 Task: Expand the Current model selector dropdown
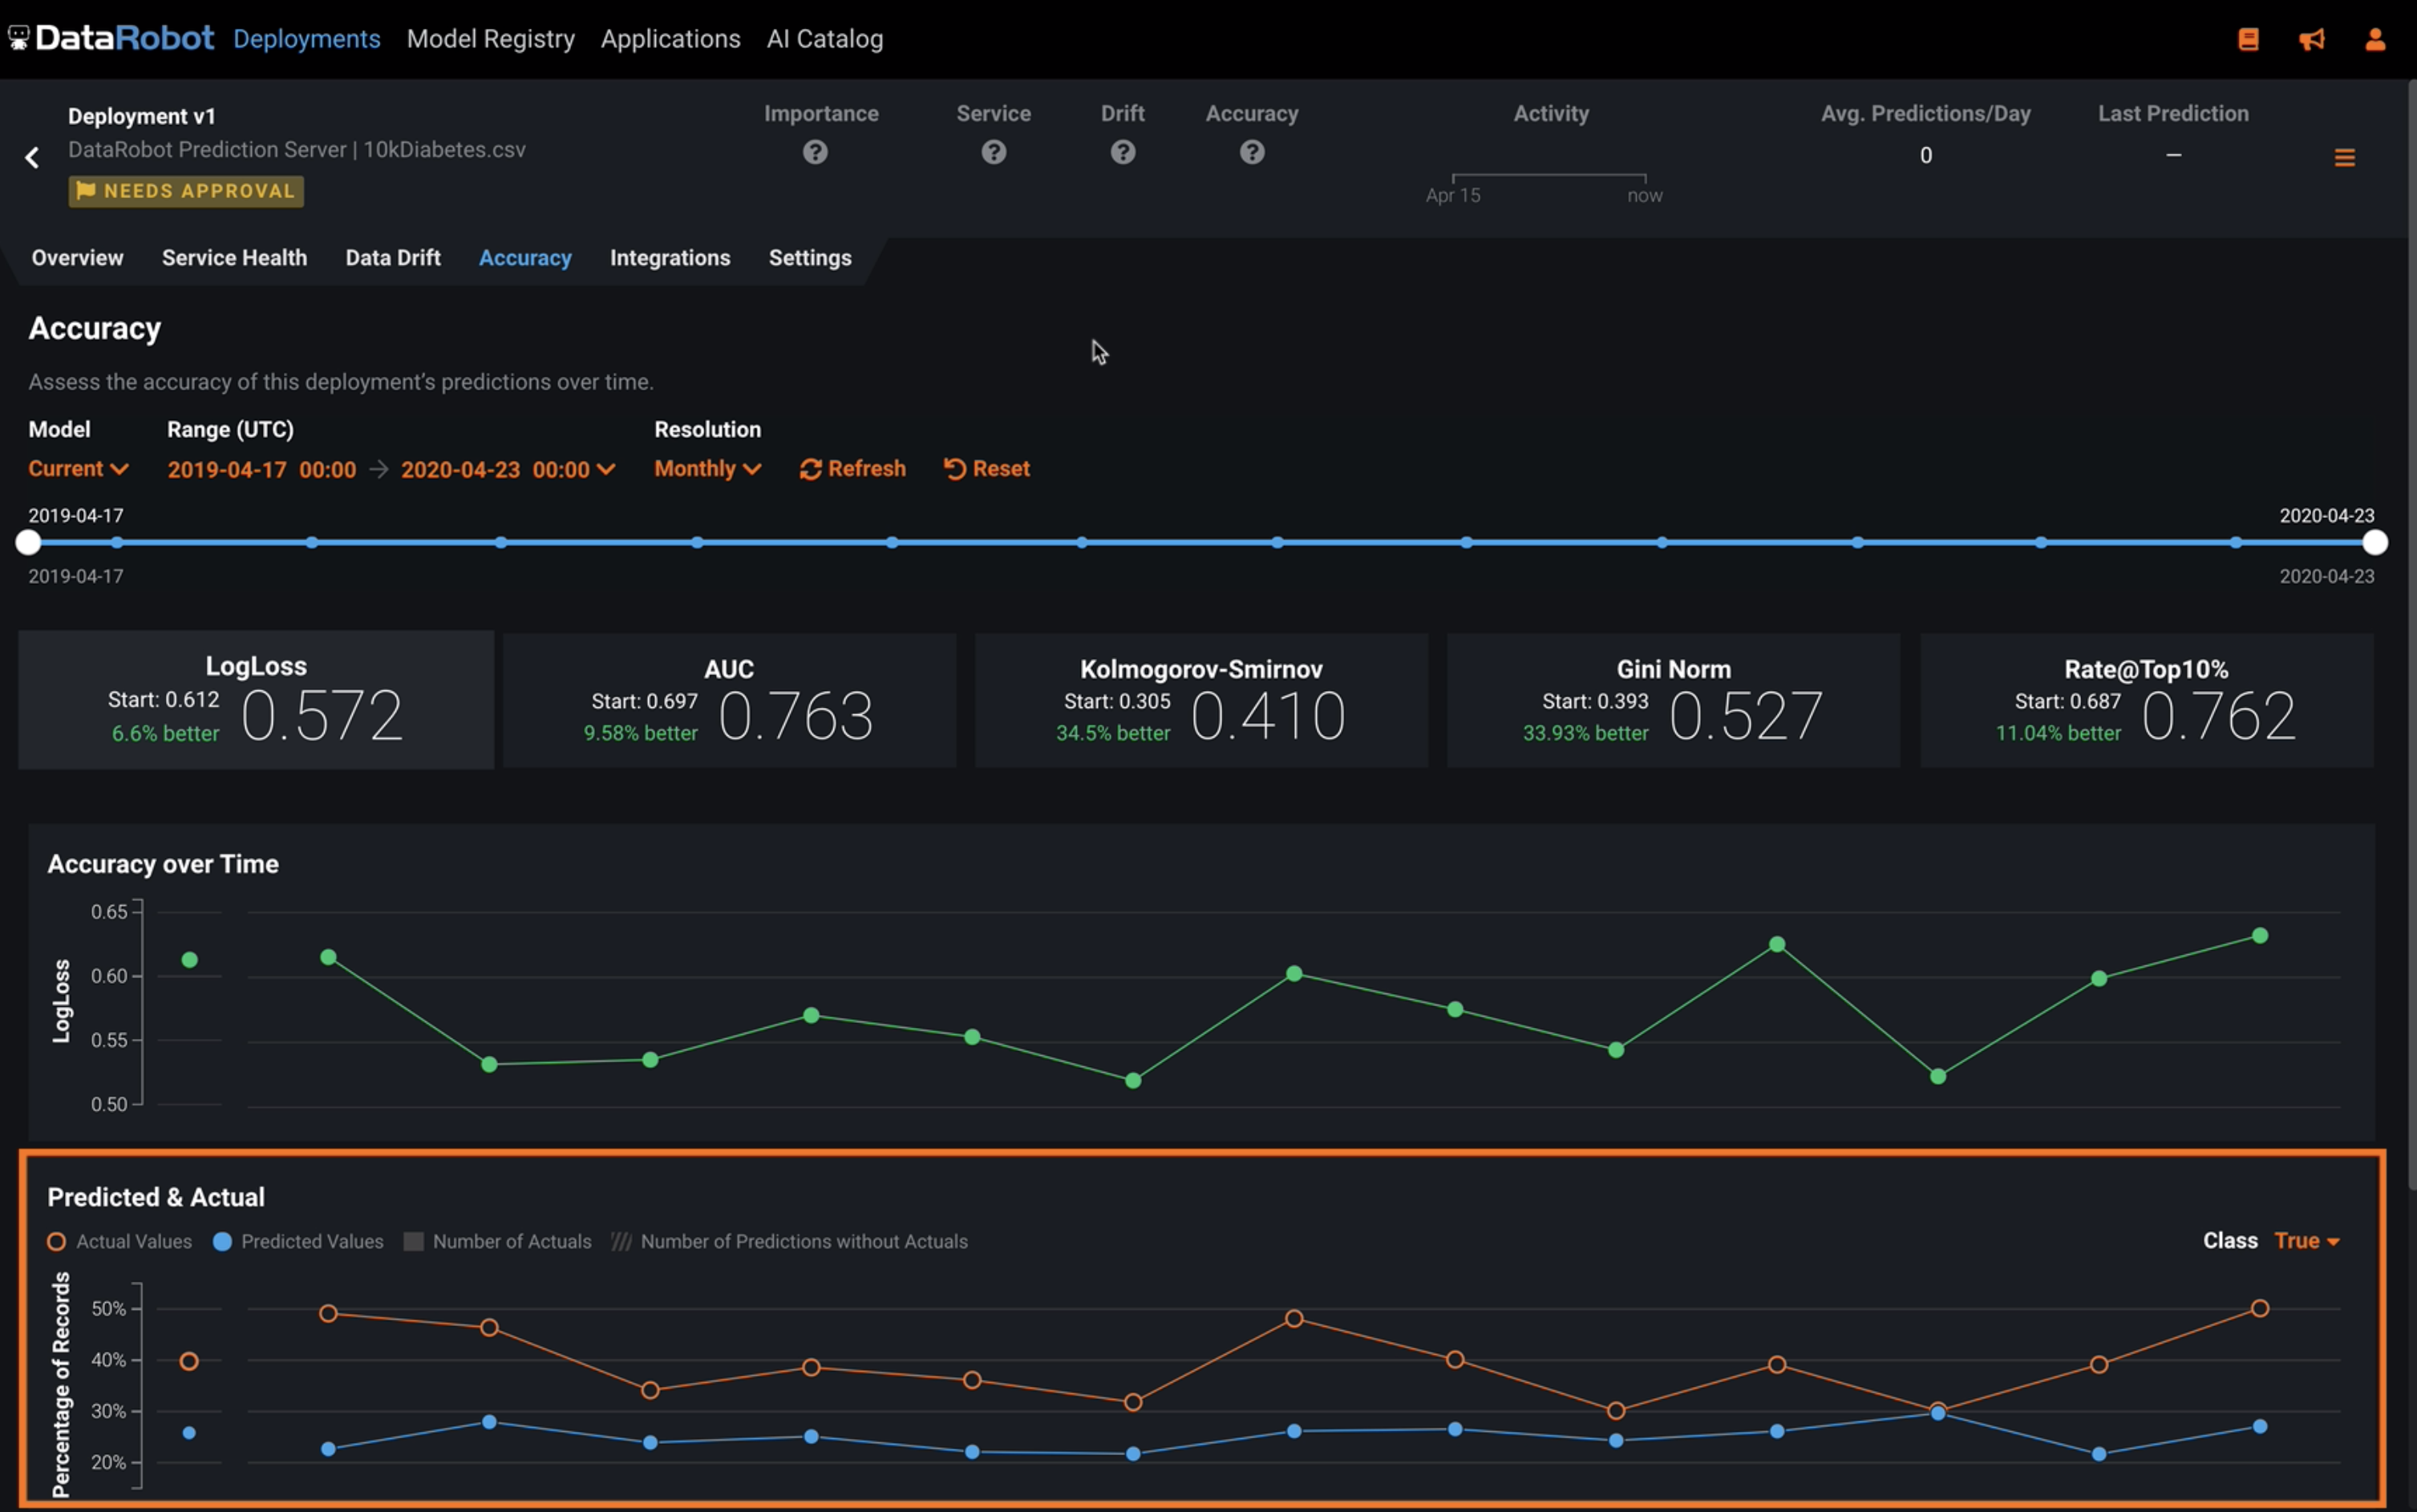pos(77,467)
